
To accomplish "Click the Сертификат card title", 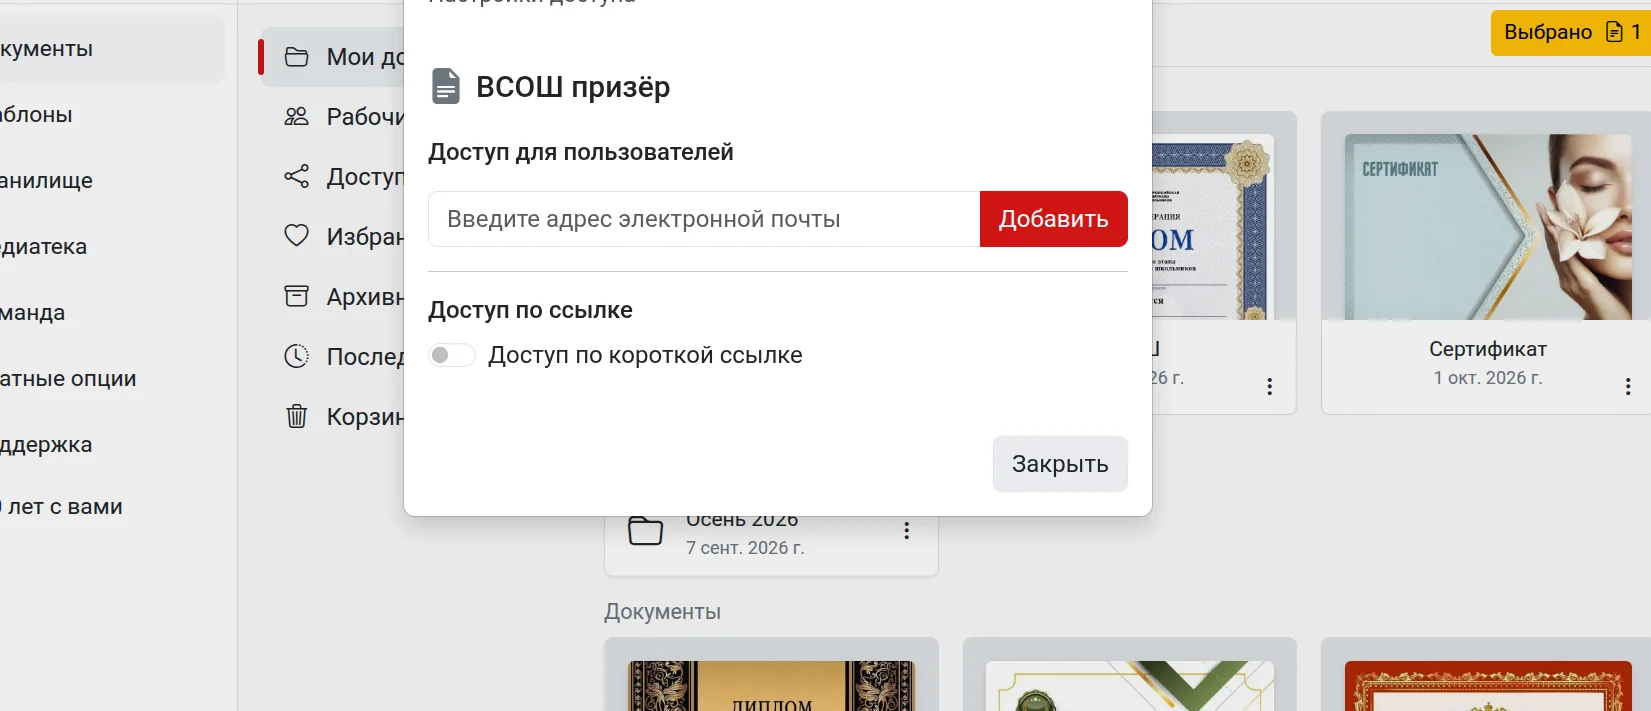I will point(1488,349).
